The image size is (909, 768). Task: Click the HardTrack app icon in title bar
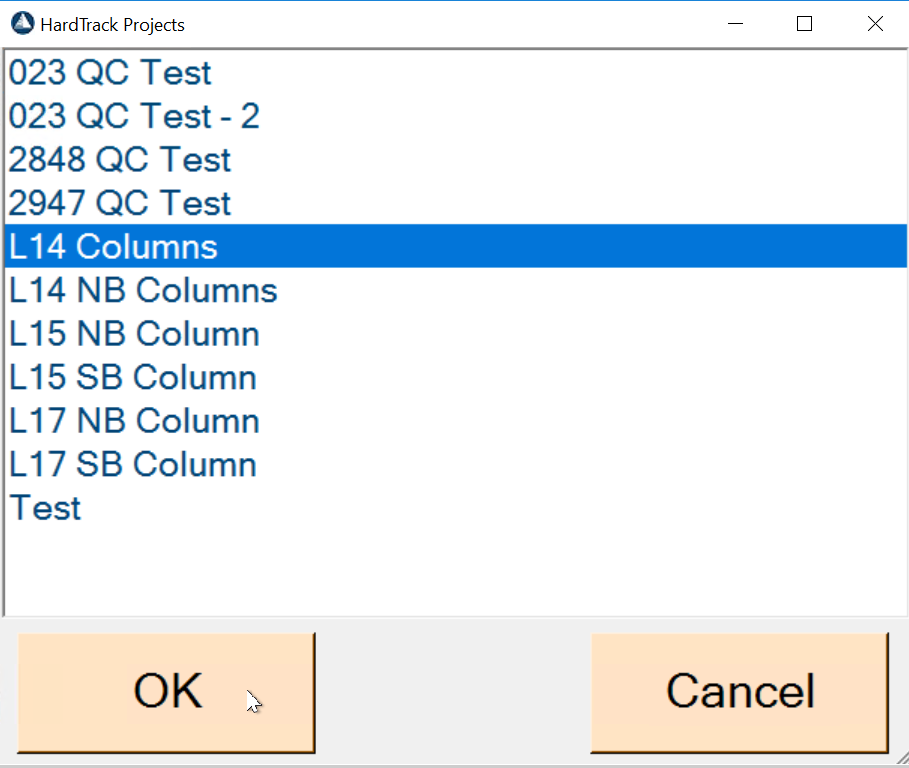click(22, 24)
